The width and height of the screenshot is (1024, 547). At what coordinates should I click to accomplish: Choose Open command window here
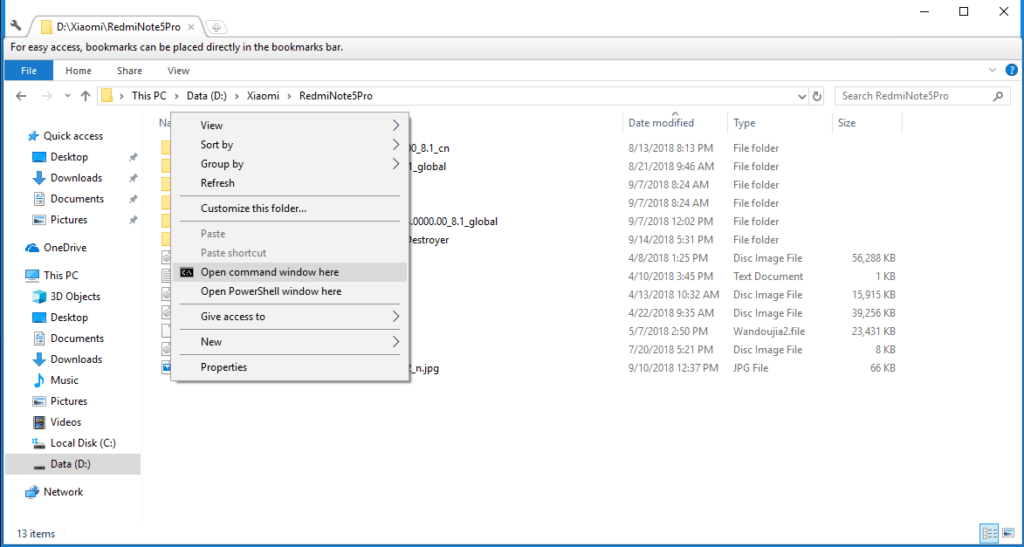pos(290,272)
